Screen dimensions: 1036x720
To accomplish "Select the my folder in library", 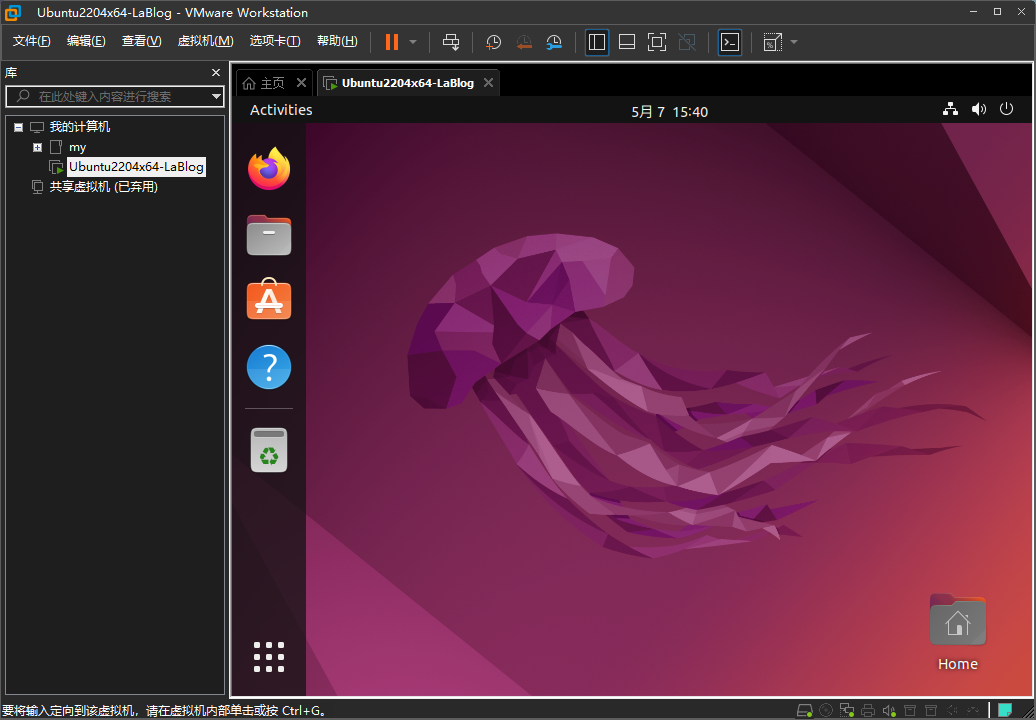I will pyautogui.click(x=77, y=147).
